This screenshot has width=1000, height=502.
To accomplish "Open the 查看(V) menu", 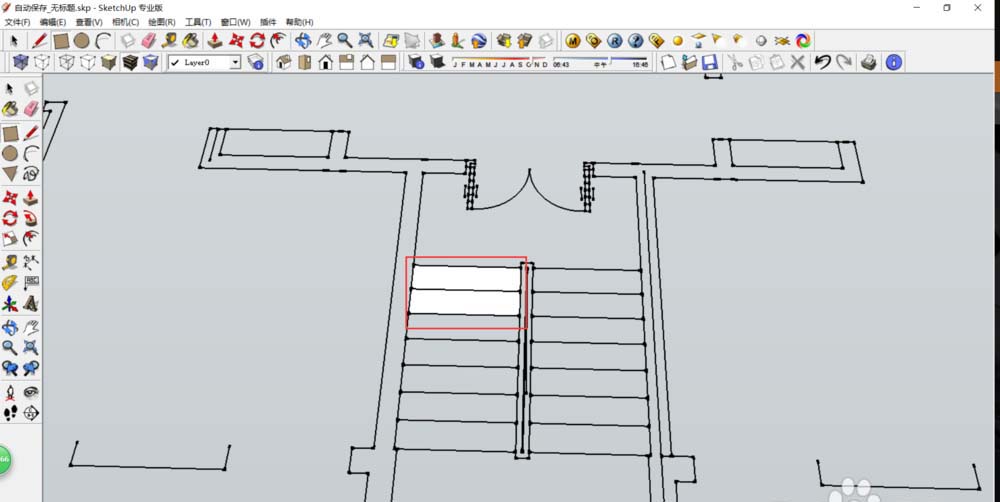I will tap(89, 22).
